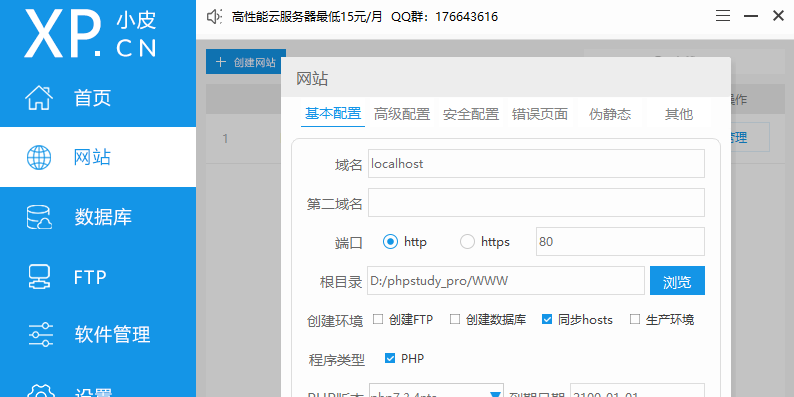Image resolution: width=794 pixels, height=397 pixels.
Task: Click the globe icon for 网站
Action: [x=39, y=157]
